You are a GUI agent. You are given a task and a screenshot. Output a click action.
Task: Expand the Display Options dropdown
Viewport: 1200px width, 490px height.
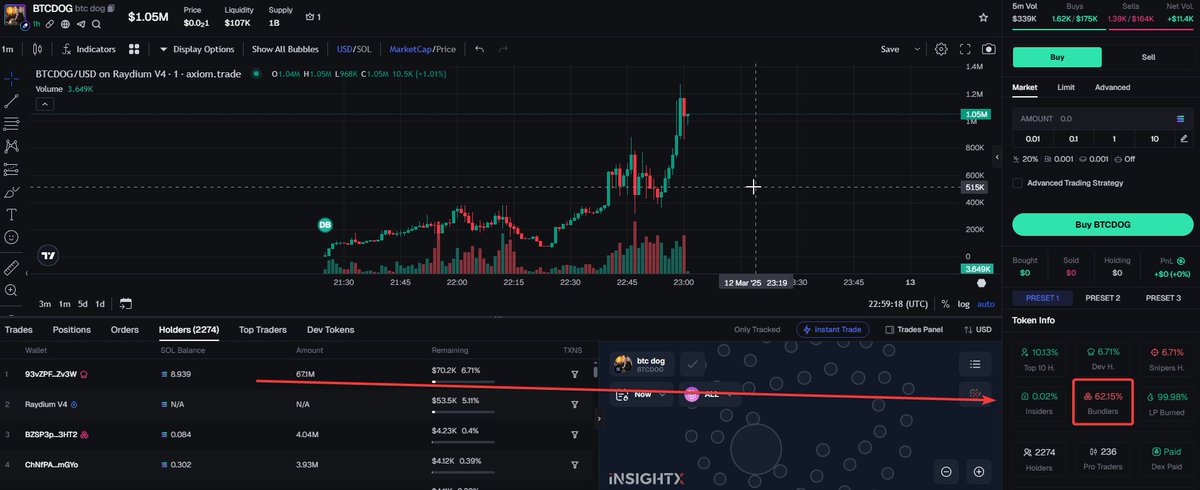(197, 48)
